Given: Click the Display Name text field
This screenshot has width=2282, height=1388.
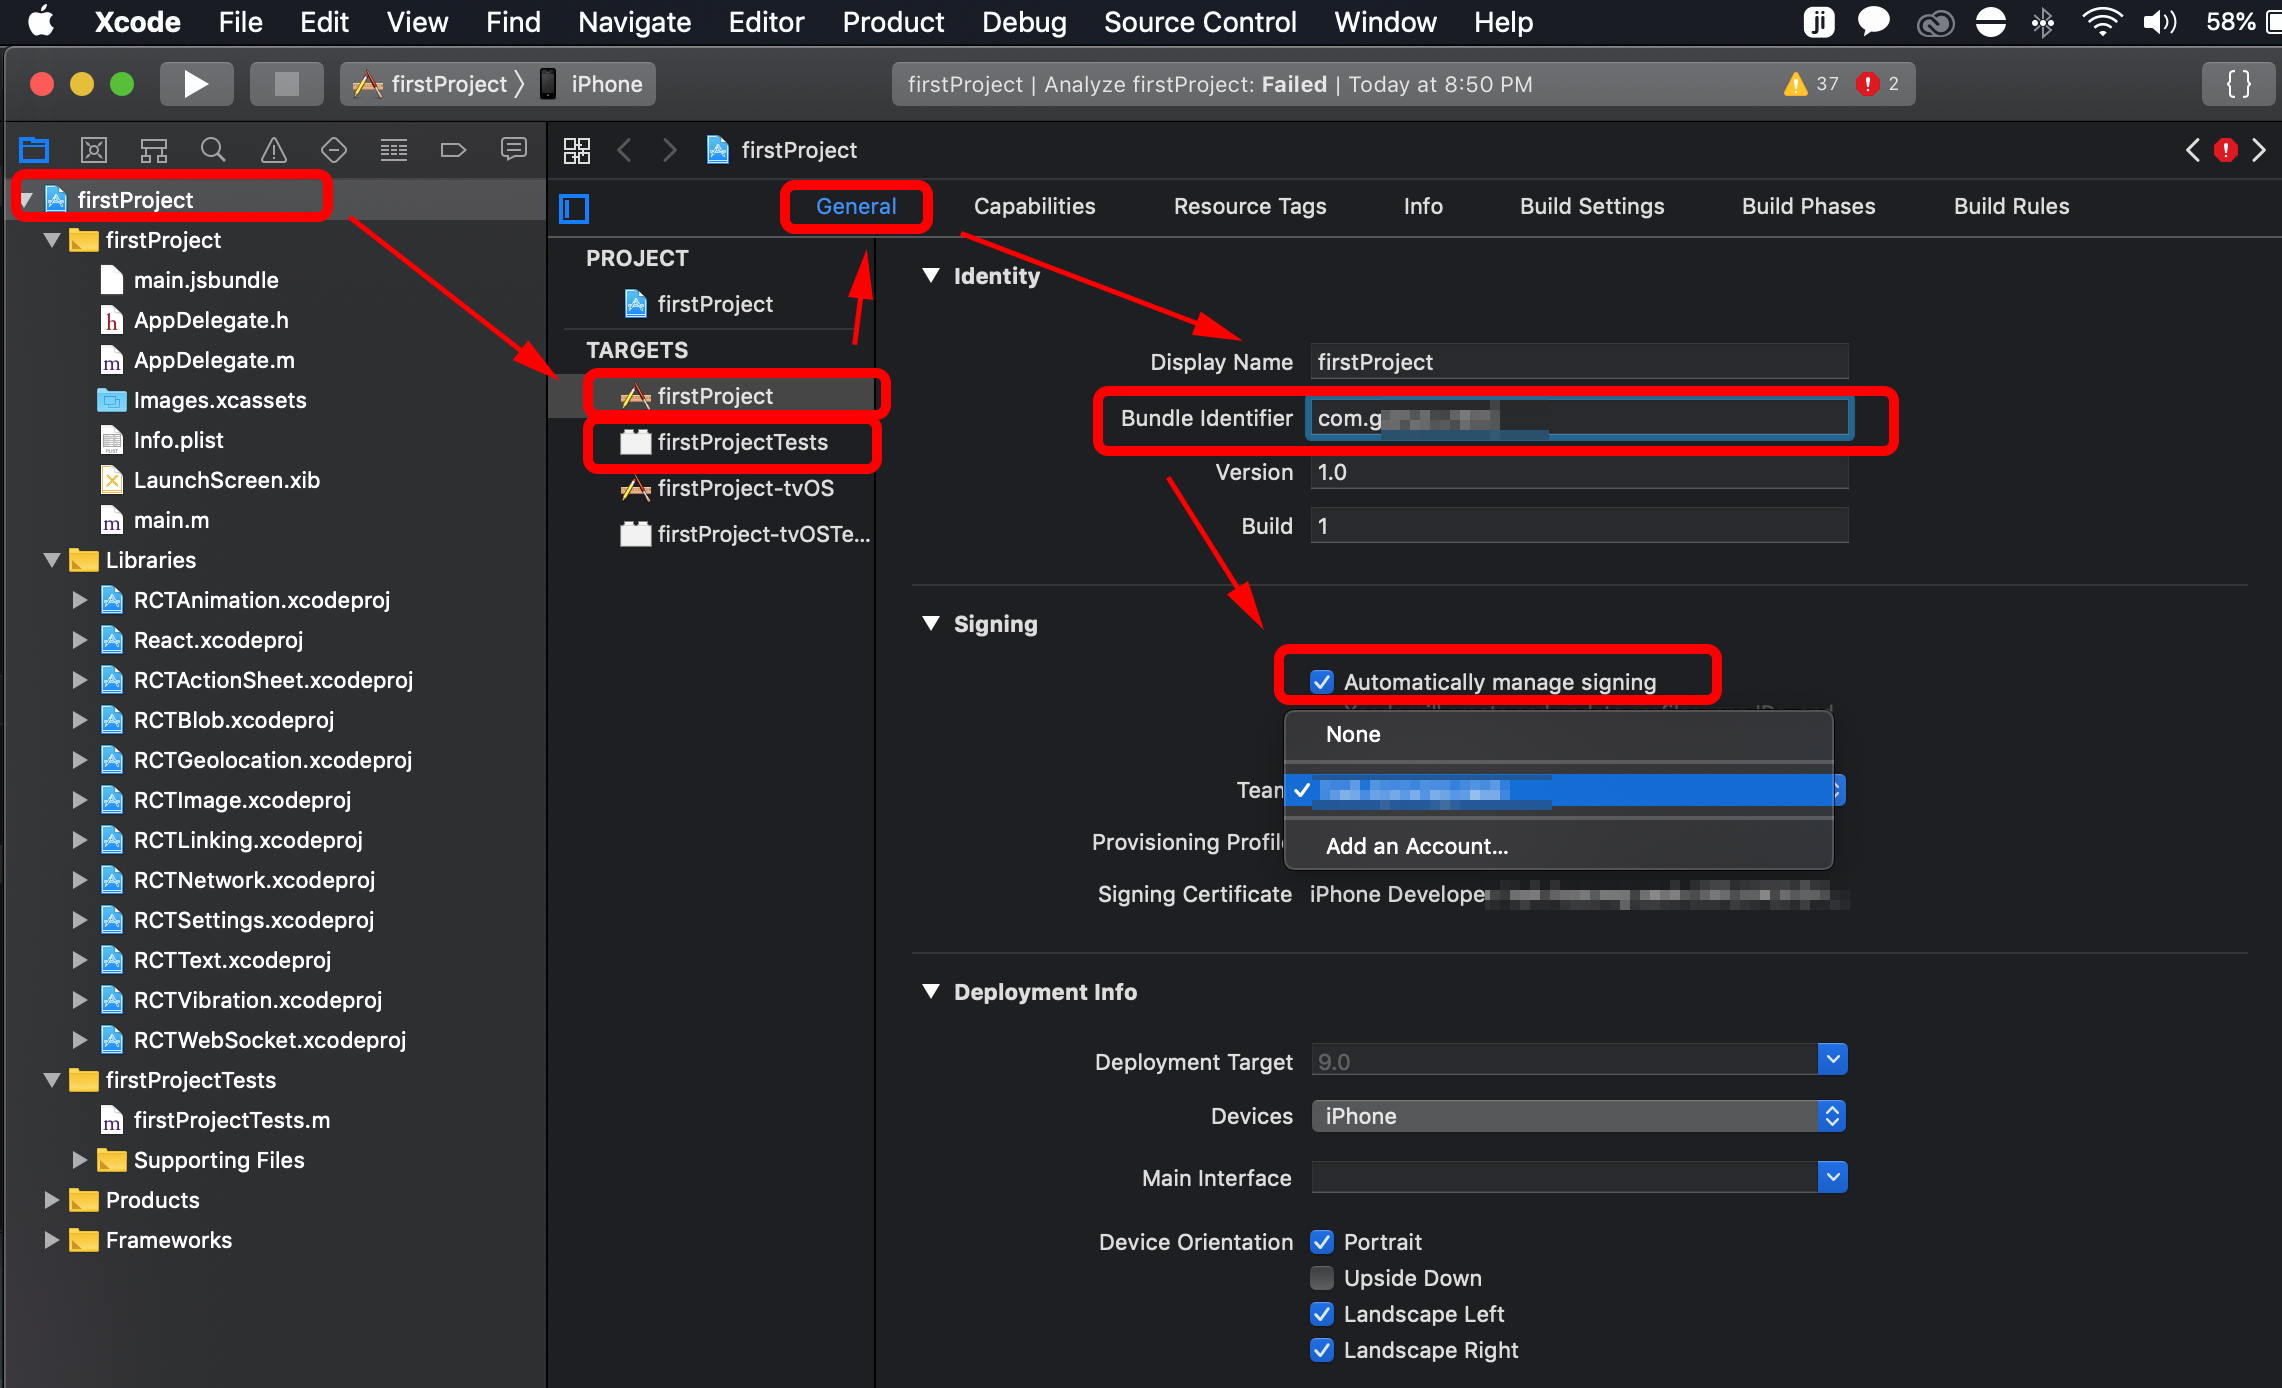Looking at the screenshot, I should click(x=1578, y=362).
